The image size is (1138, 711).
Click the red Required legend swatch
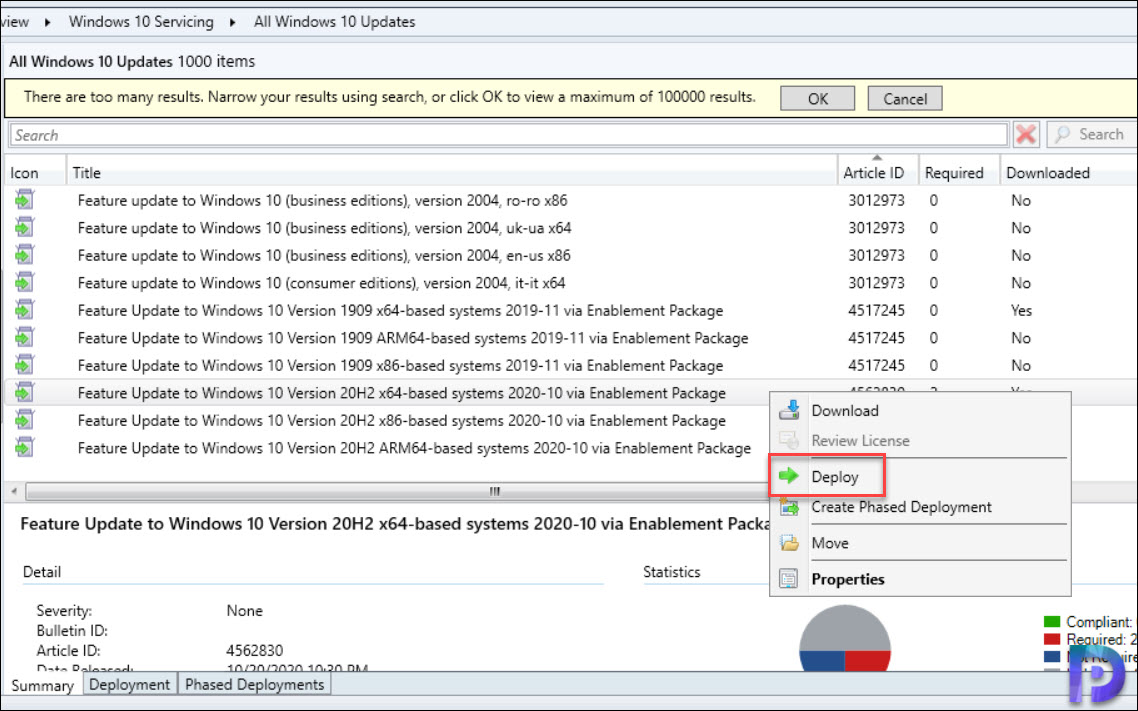(x=1052, y=639)
